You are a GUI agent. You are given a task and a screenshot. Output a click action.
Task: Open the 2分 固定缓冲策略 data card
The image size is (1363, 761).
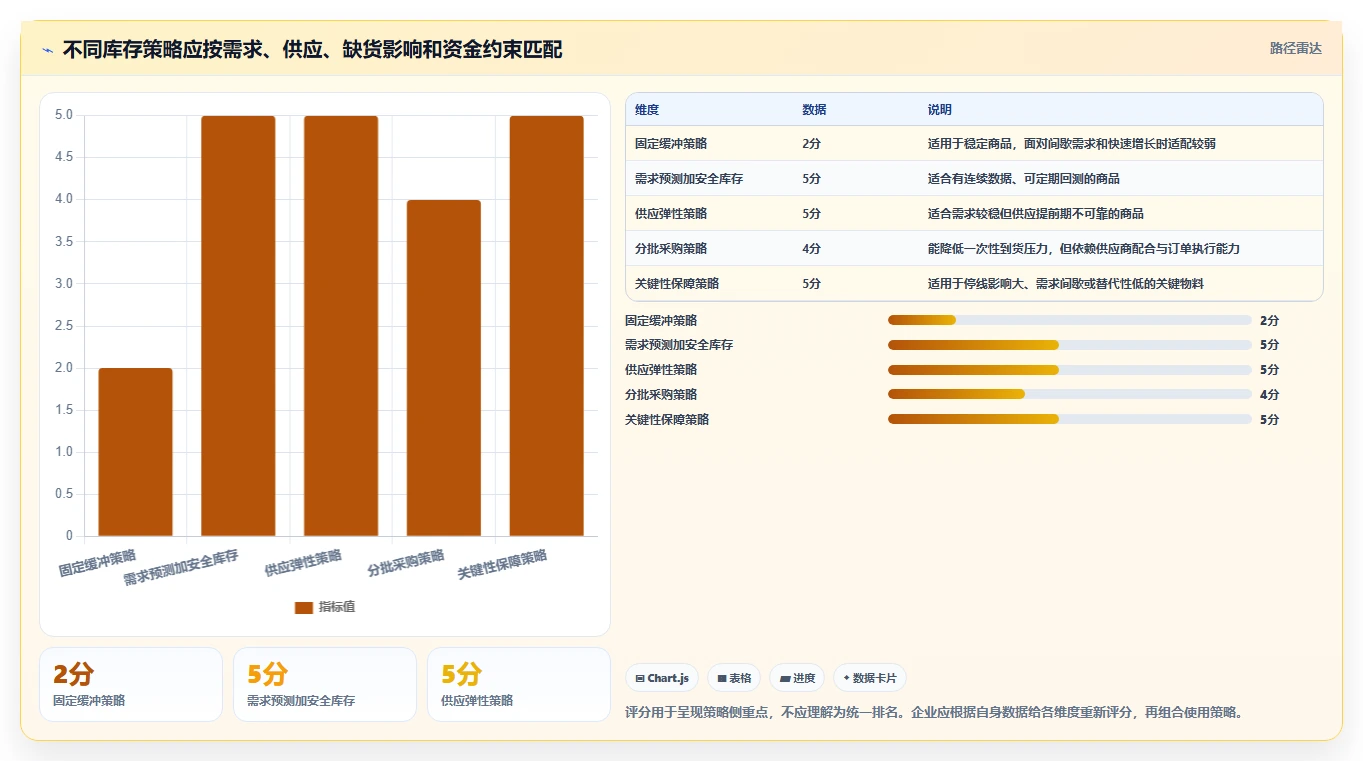(131, 684)
